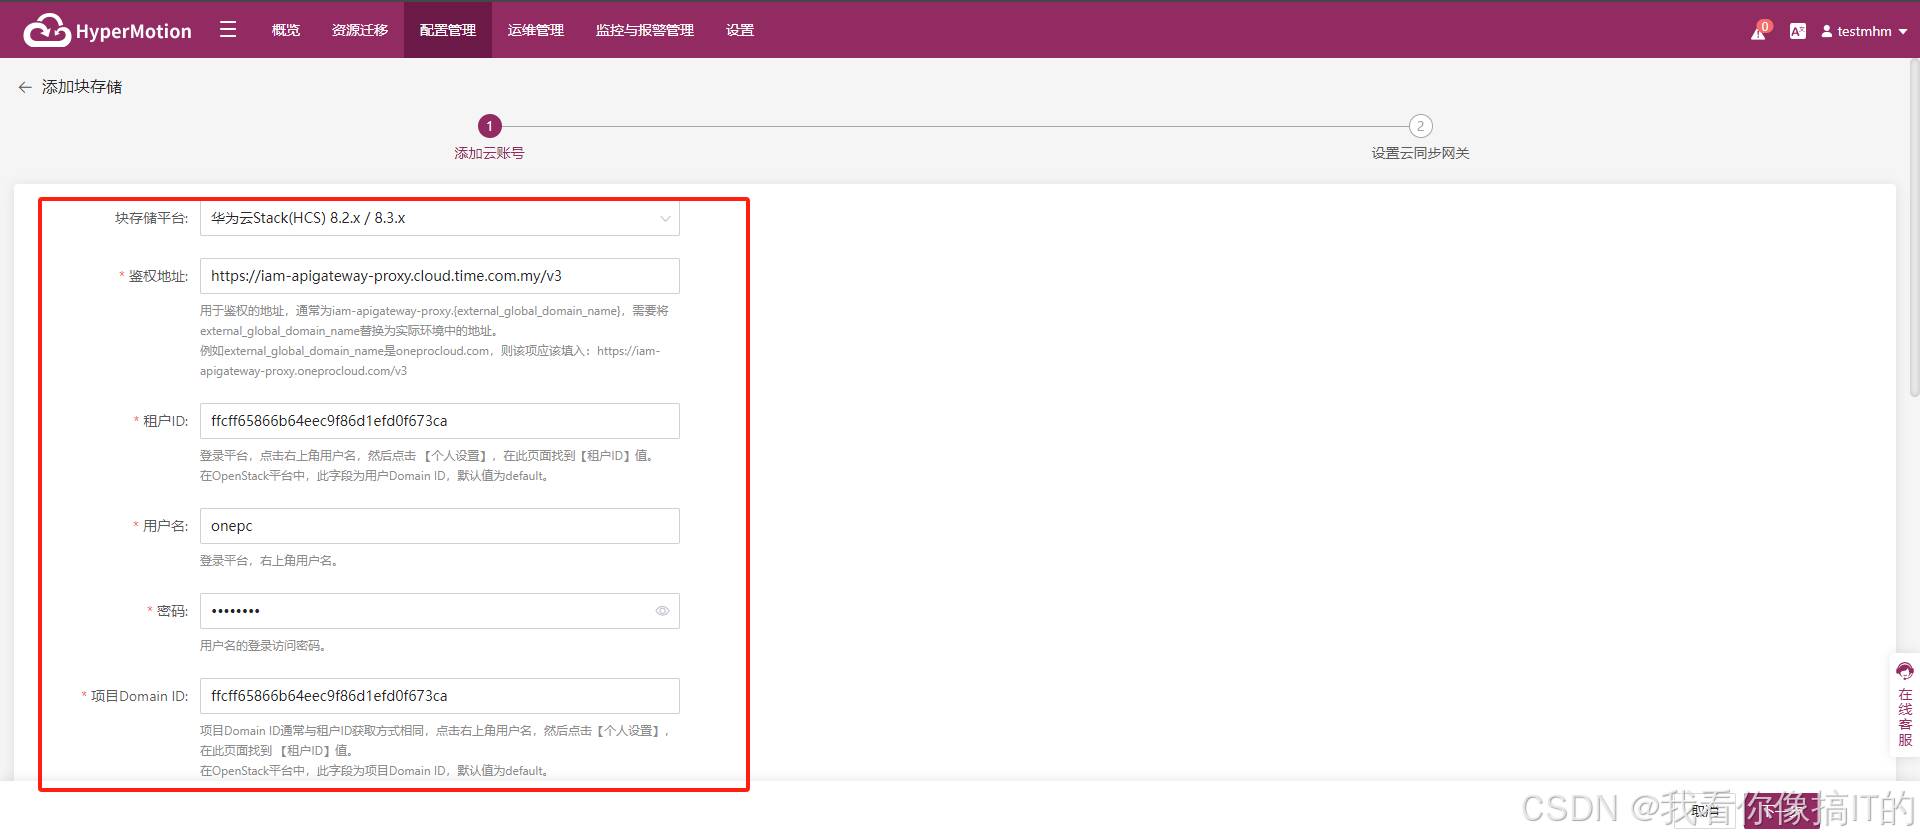Open the 在线客服 online support widget

[x=1904, y=705]
